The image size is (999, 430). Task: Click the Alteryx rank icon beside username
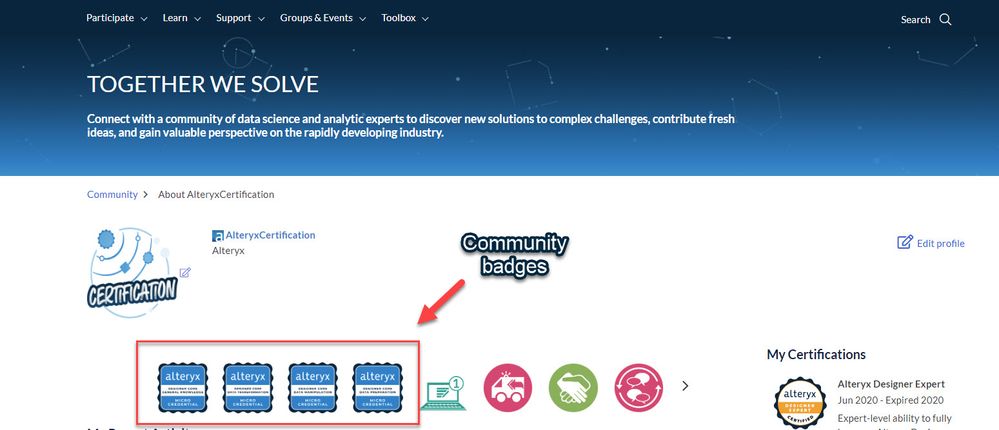point(218,236)
